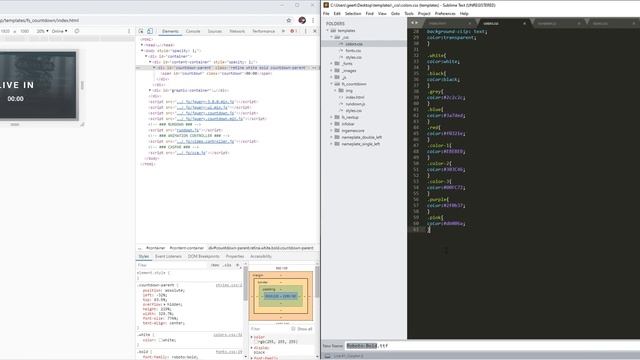
Task: Open the Goto menu in Sublime Text
Action: (x=395, y=13)
